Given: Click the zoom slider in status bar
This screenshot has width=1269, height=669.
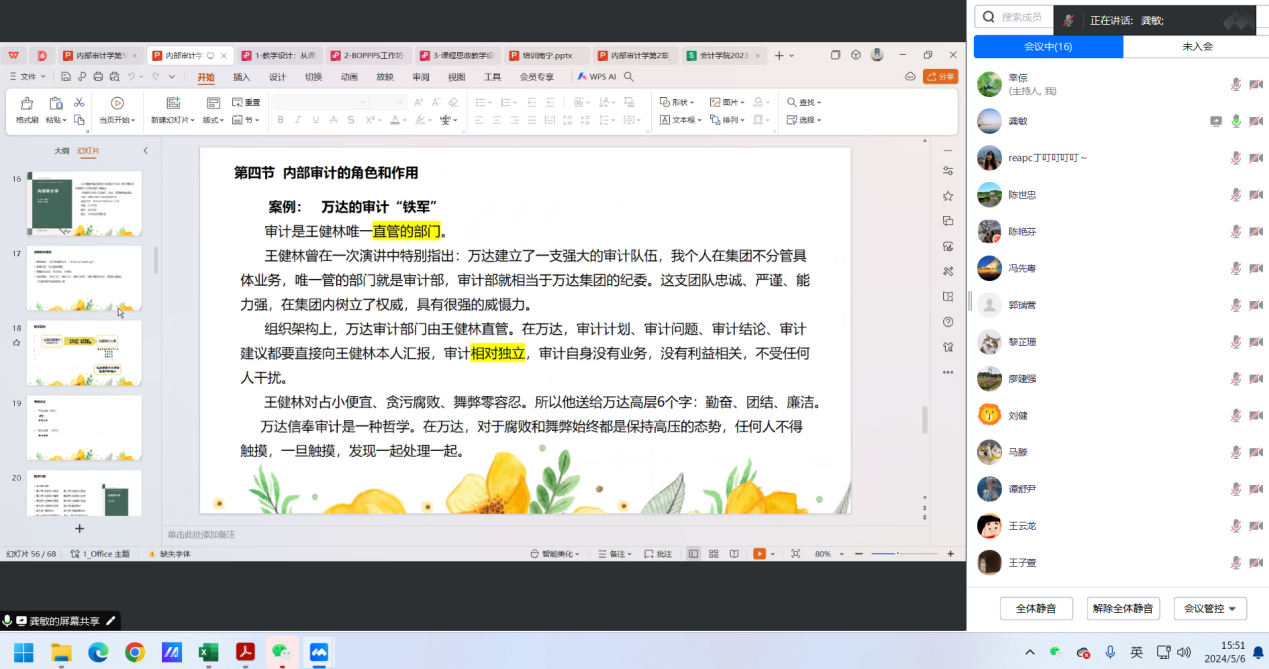Looking at the screenshot, I should (x=897, y=554).
